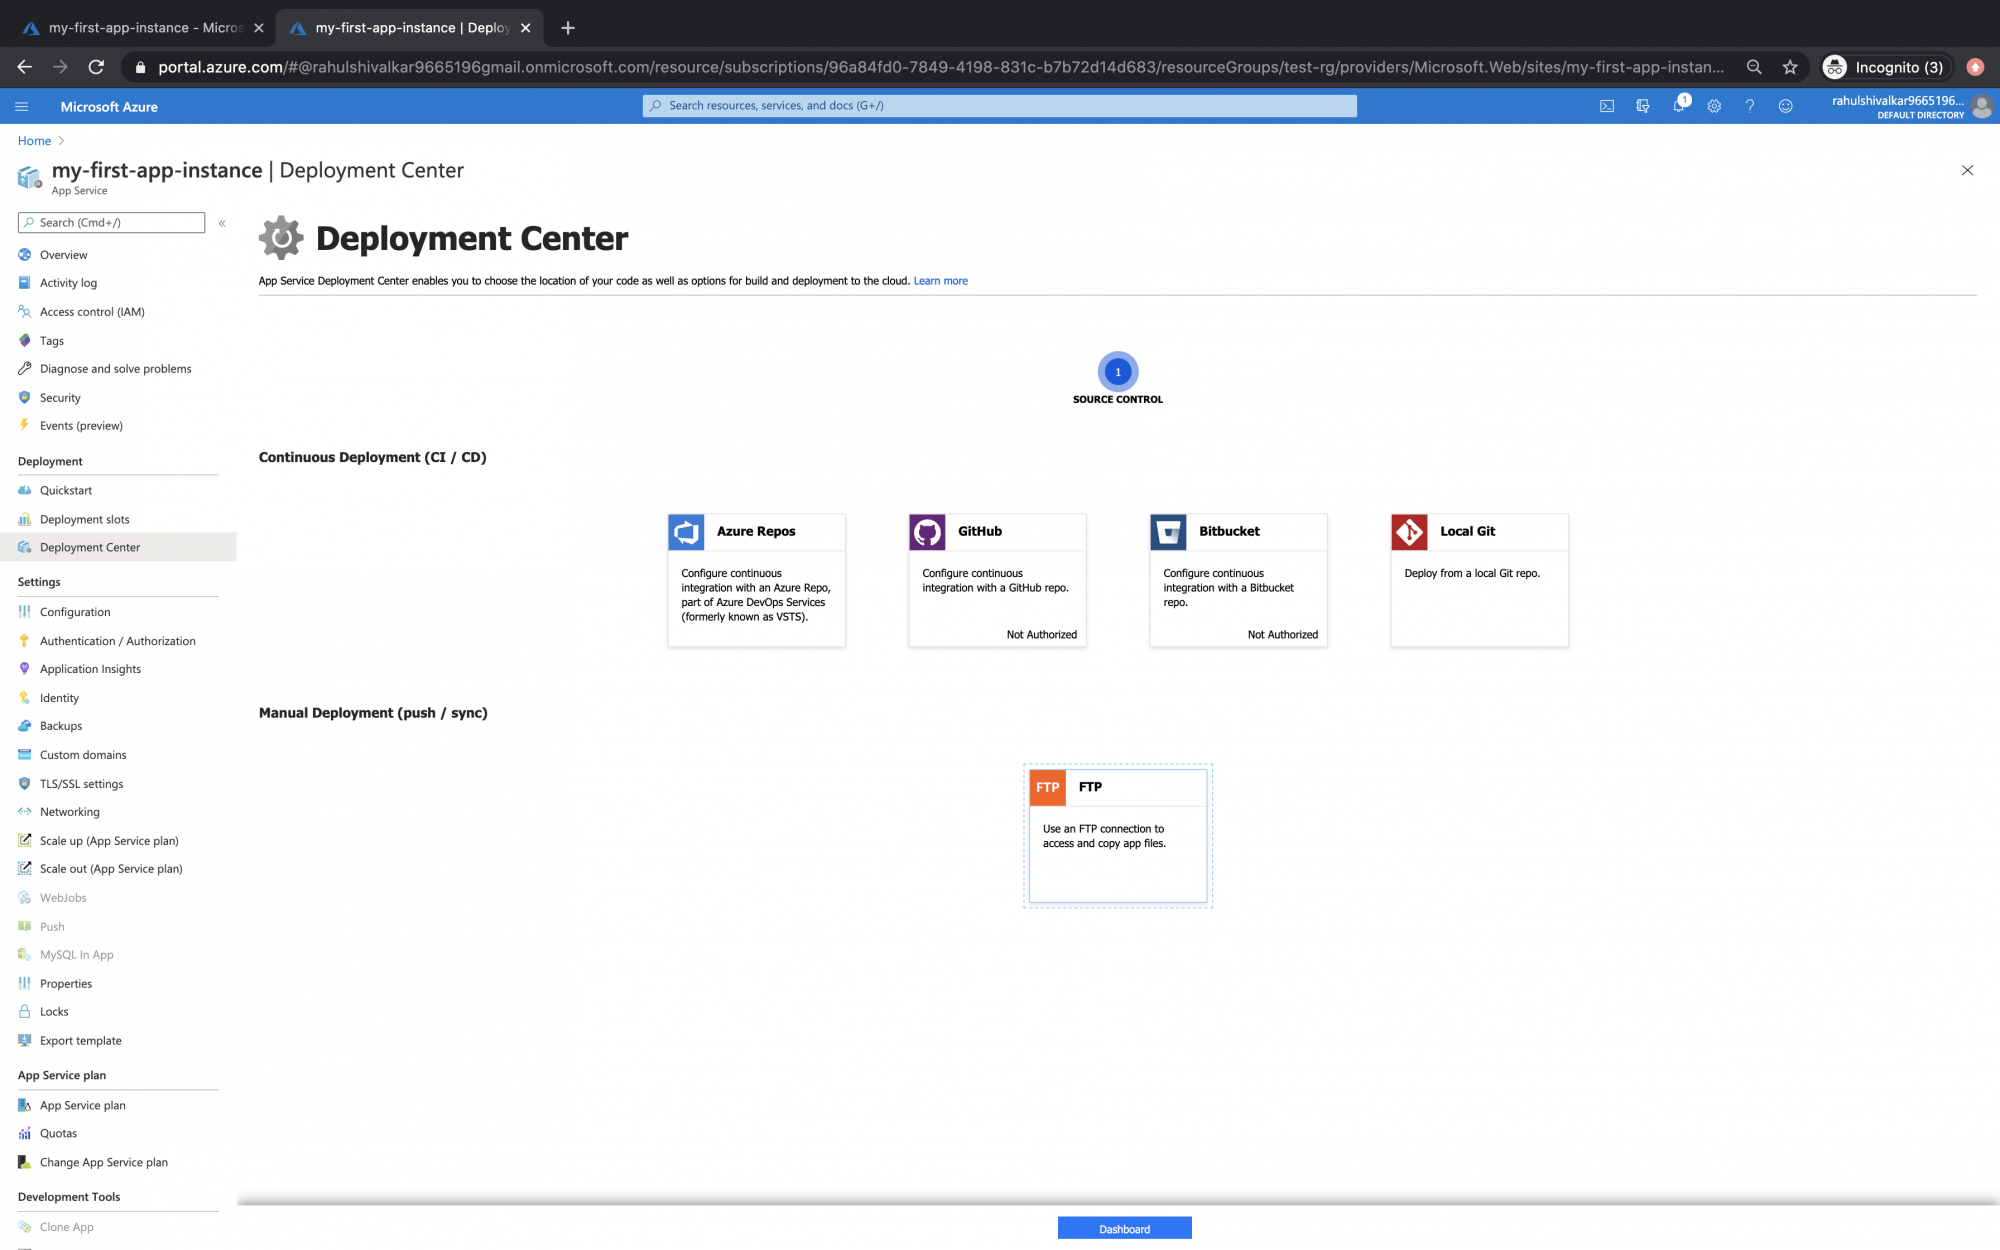
Task: Open the Home breadcrumb link
Action: point(34,140)
